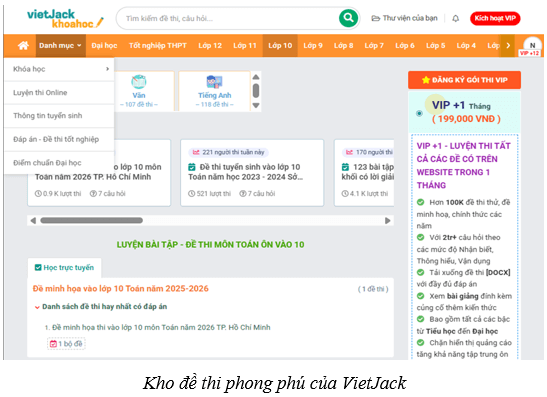The height and width of the screenshot is (397, 547).
Task: Open Đề minh họa vào lớp 10 Toán năm 2025-2026
Action: click(121, 289)
